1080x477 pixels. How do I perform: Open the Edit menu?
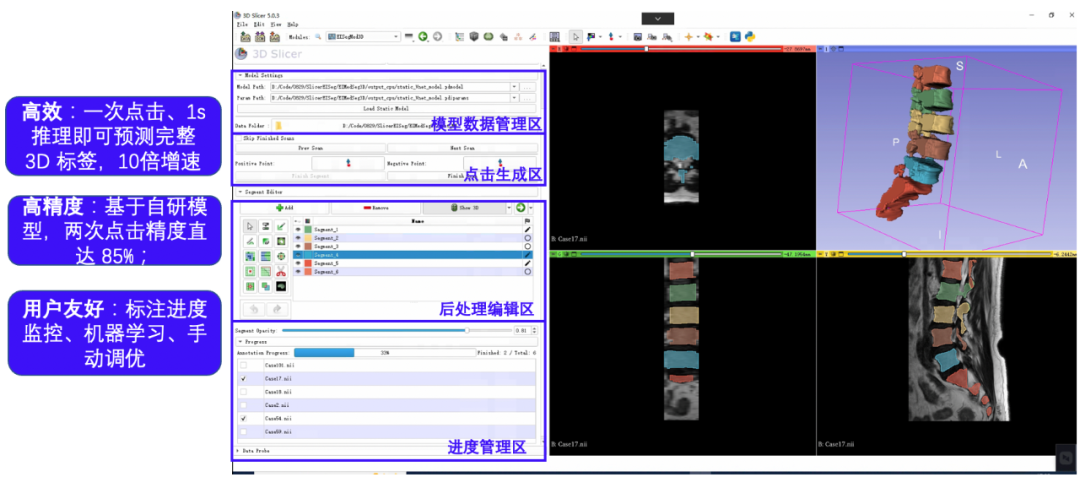(259, 23)
